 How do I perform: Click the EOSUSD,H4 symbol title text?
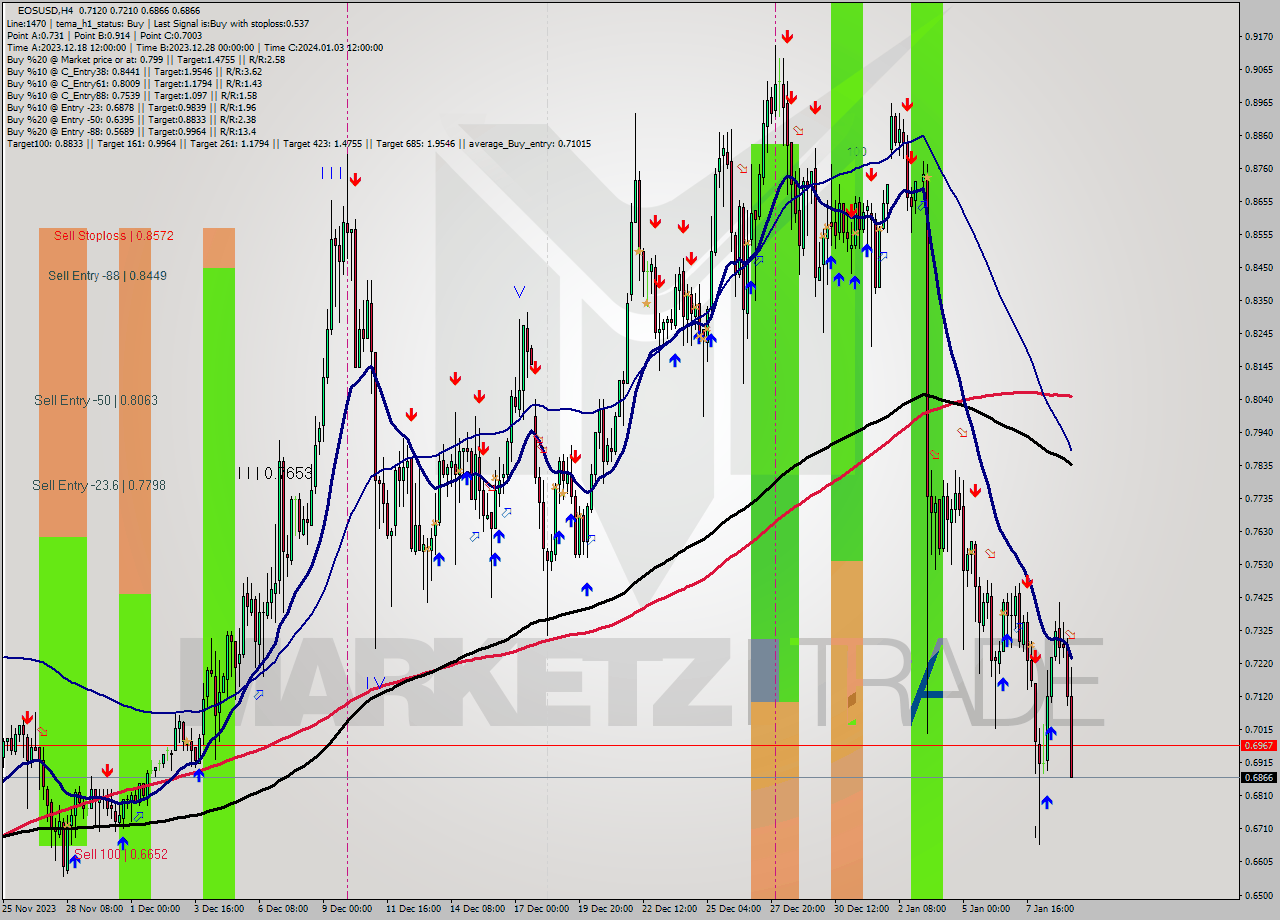(x=44, y=9)
